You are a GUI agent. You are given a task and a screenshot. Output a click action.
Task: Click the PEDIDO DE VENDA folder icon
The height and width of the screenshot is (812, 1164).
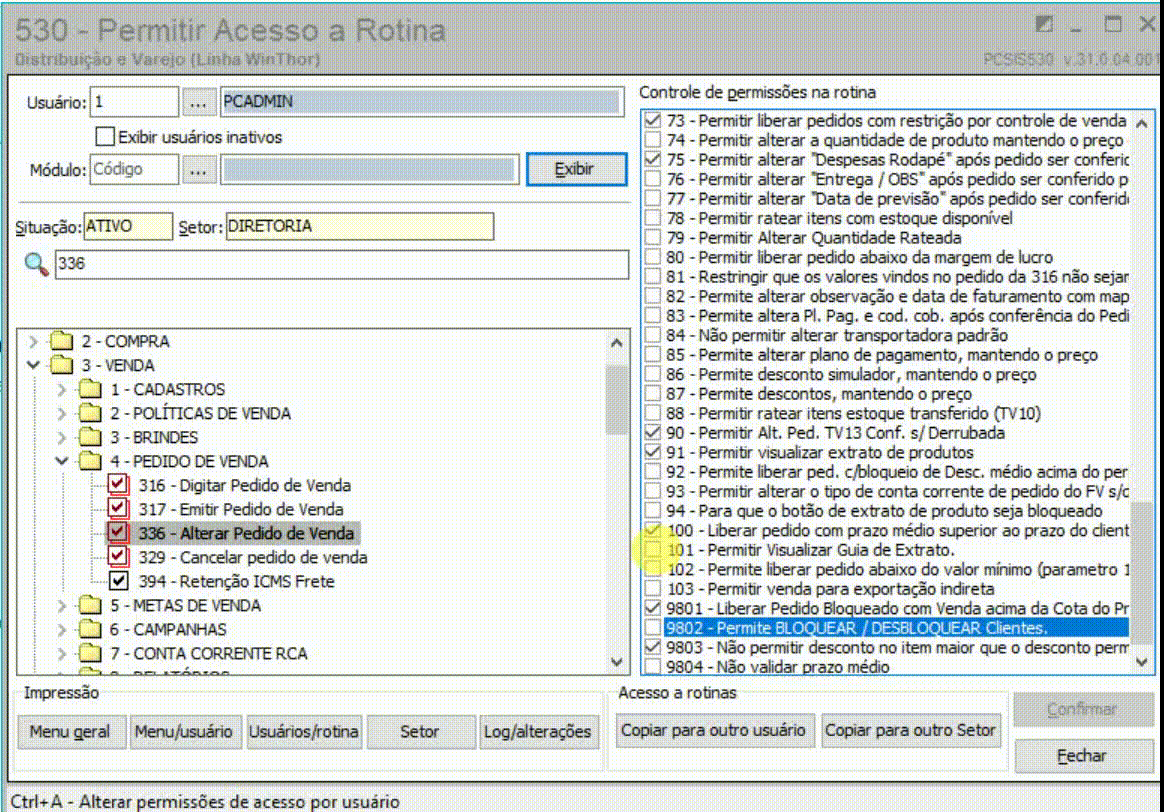pyautogui.click(x=91, y=461)
